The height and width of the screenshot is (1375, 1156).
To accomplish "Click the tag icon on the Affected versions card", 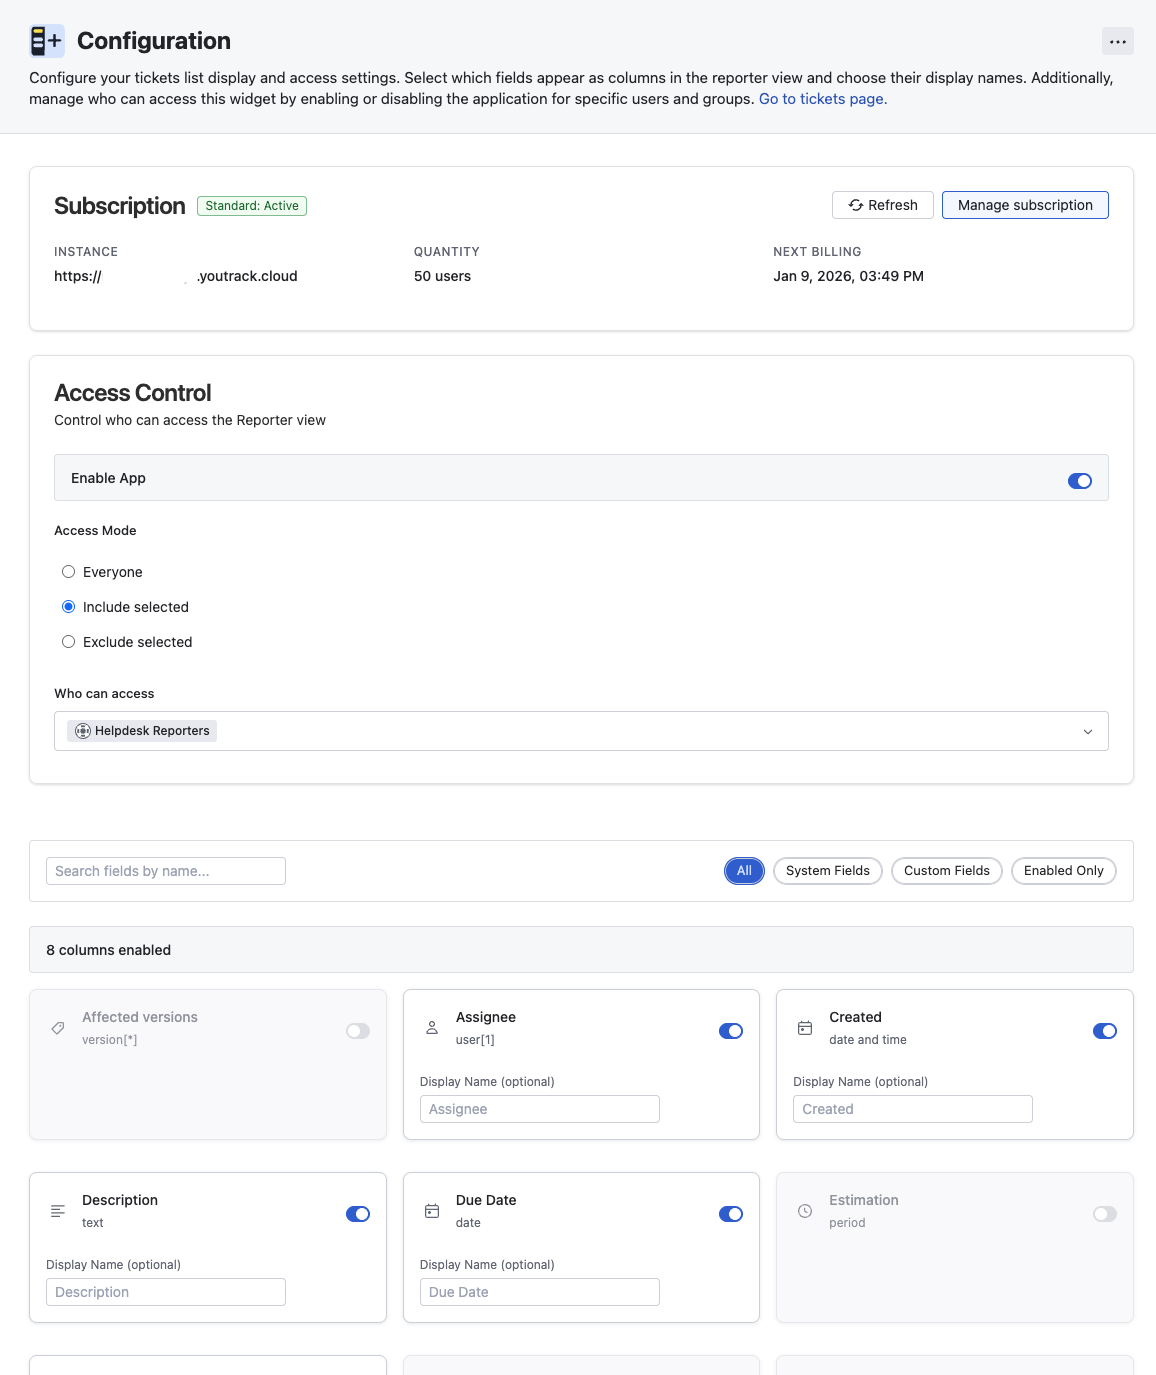I will point(57,1028).
